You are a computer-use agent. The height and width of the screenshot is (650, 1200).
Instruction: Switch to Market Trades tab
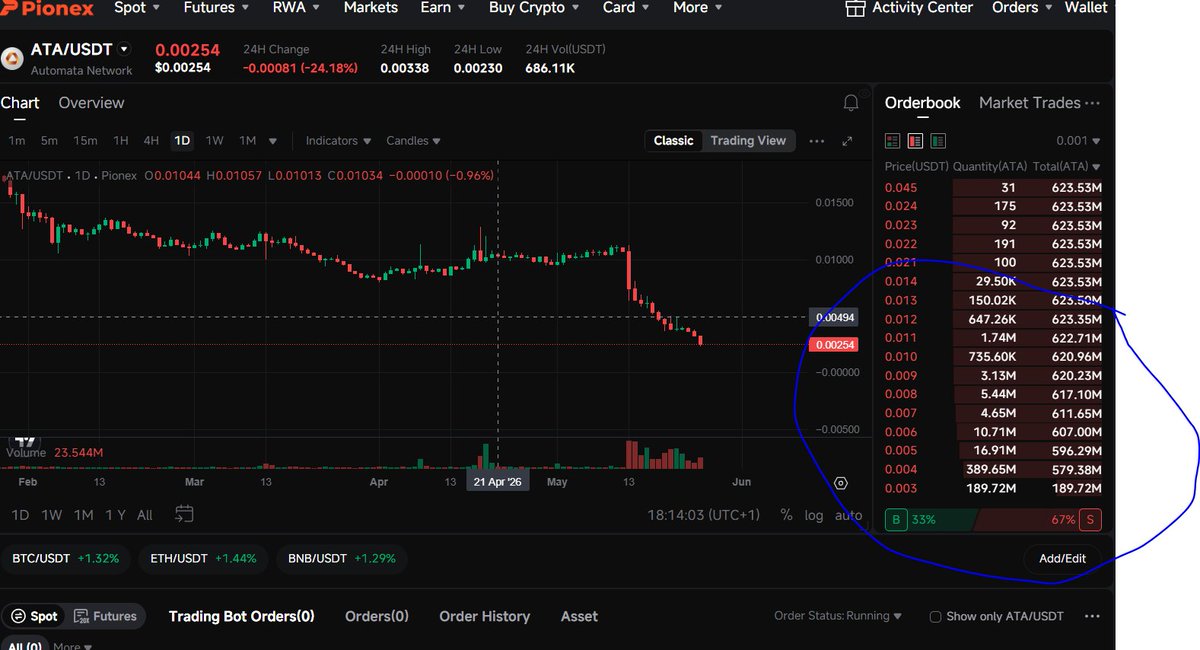(1029, 103)
